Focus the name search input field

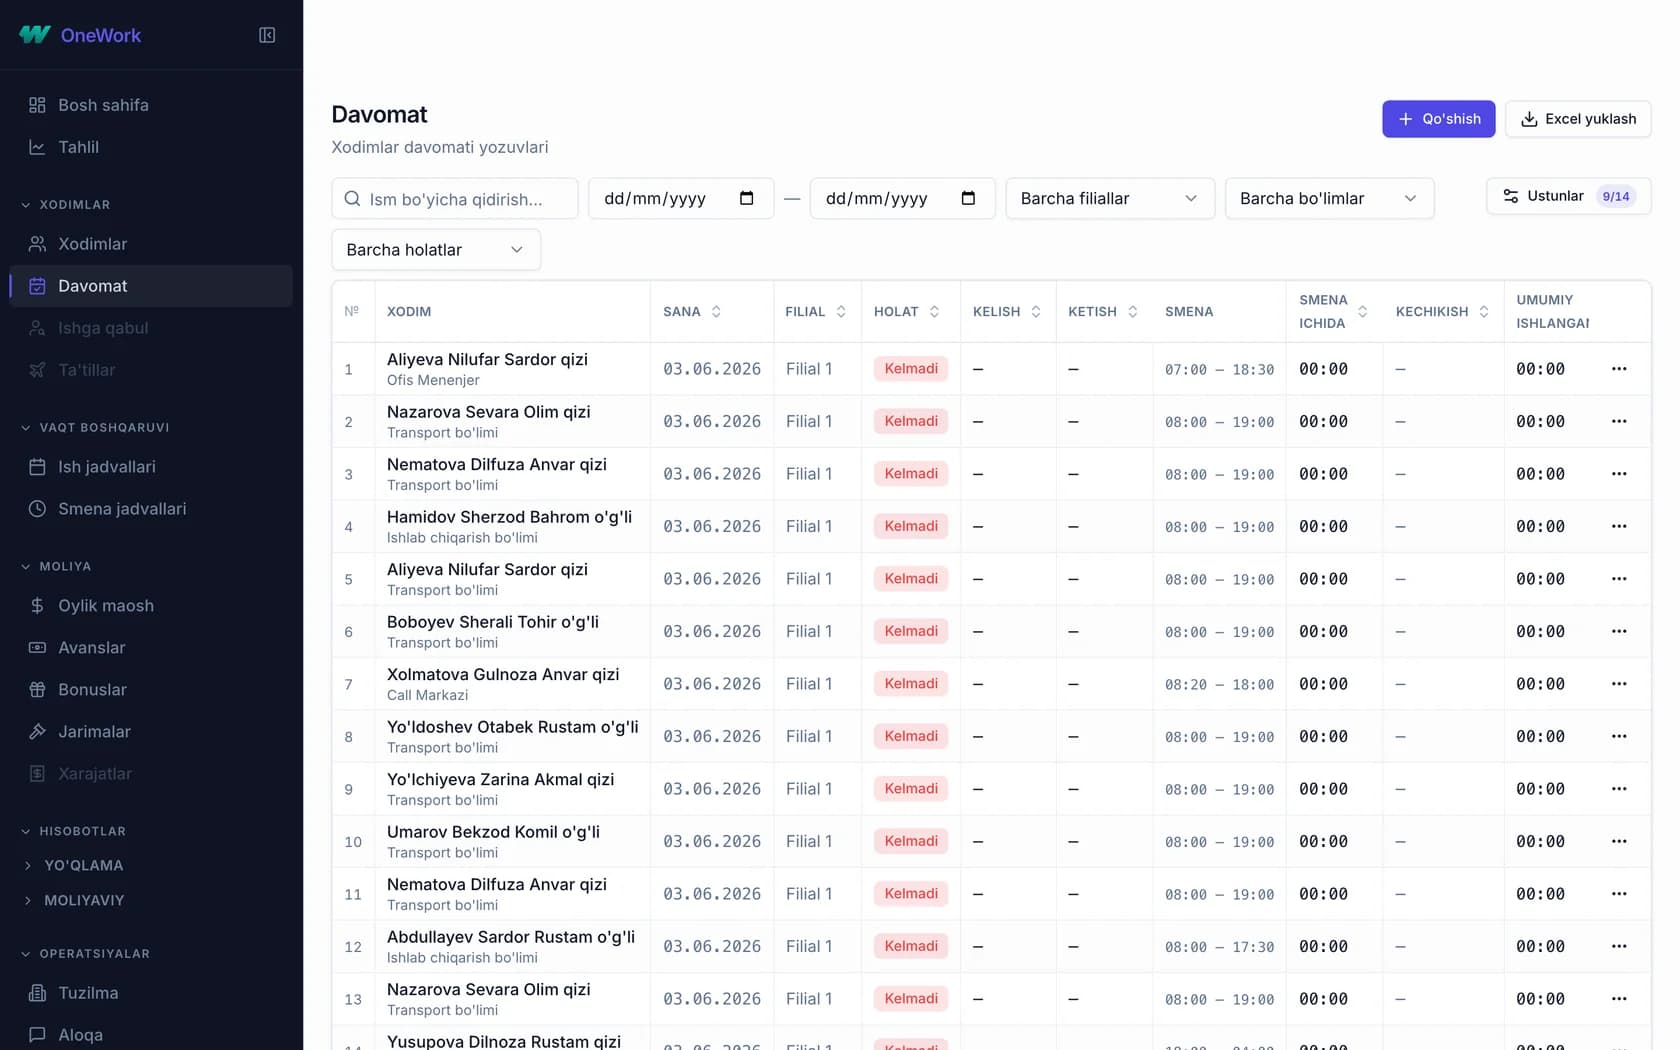(x=455, y=198)
